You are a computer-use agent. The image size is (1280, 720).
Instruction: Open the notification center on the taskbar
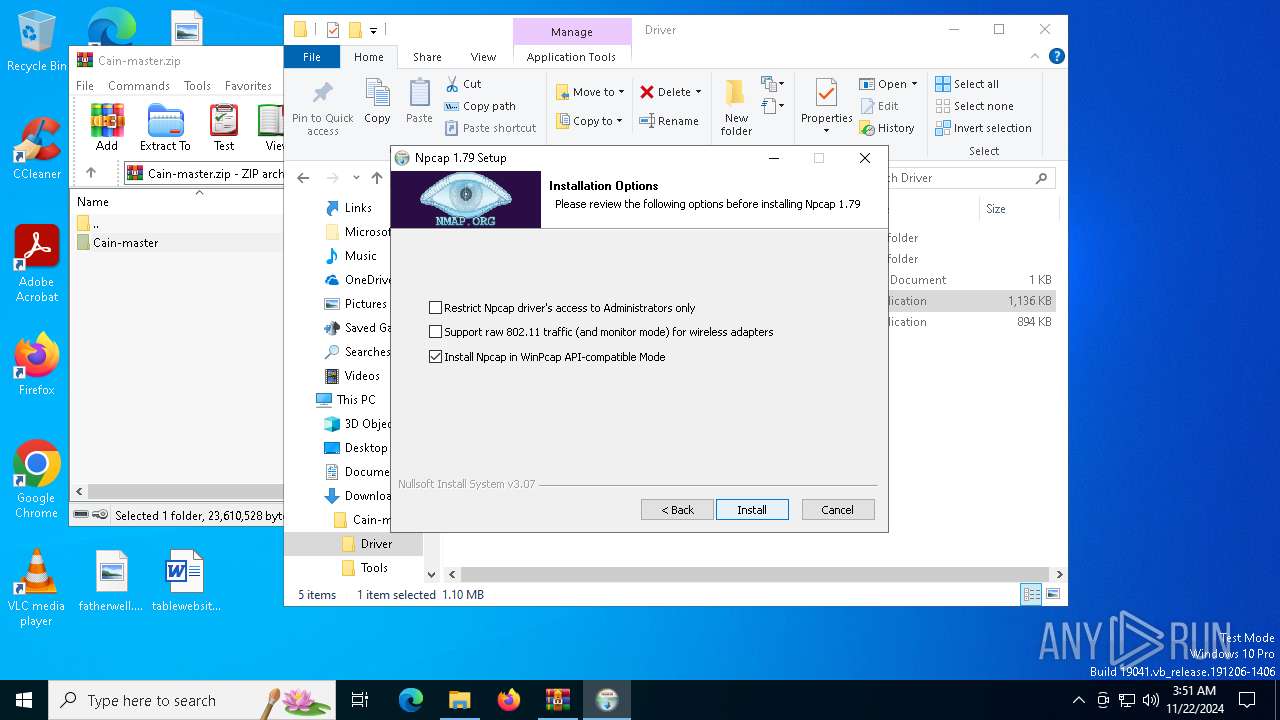tap(1247, 700)
